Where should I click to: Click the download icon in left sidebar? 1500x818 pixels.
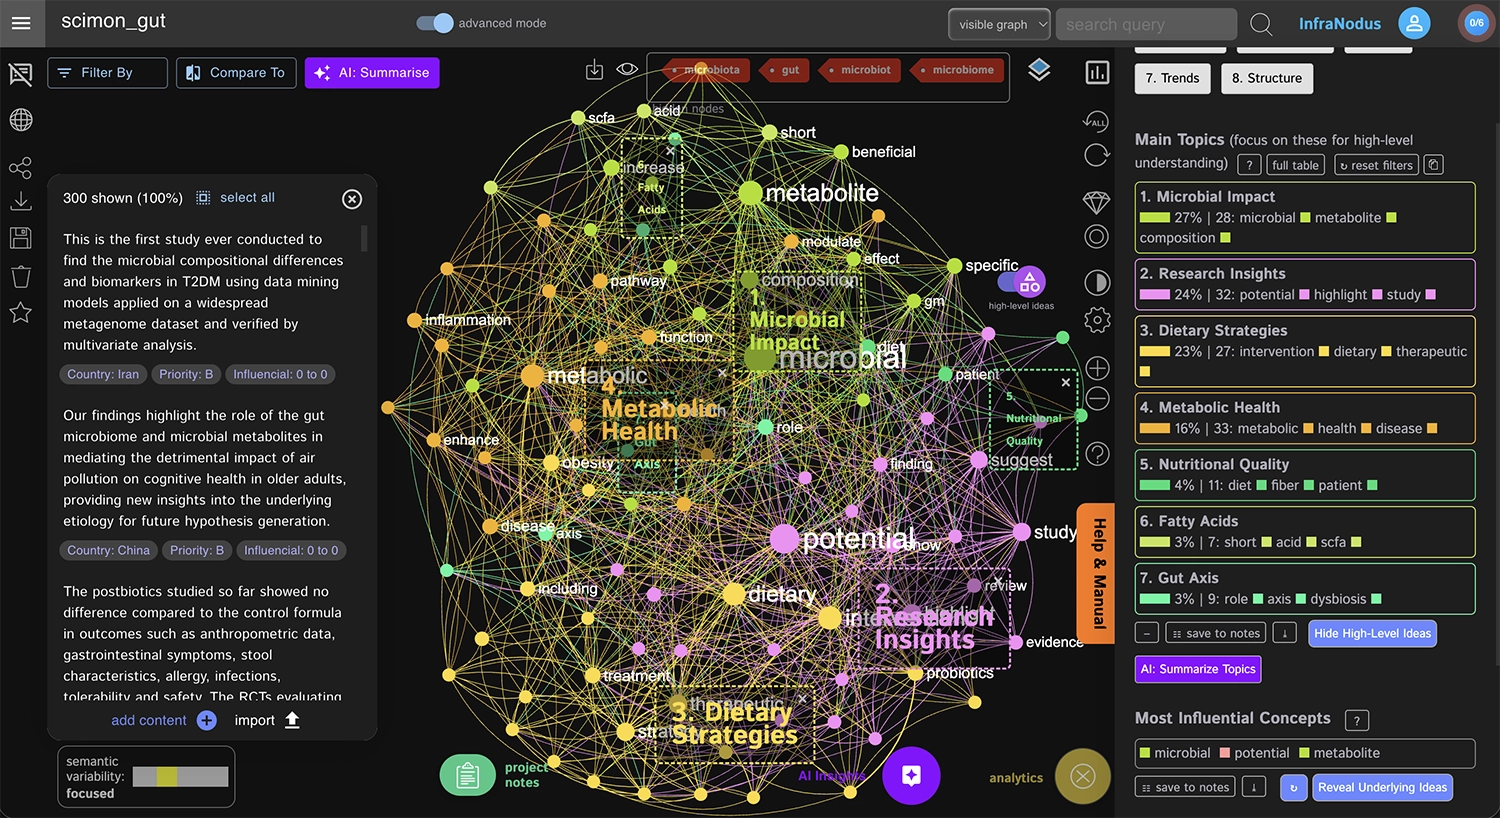pyautogui.click(x=20, y=201)
